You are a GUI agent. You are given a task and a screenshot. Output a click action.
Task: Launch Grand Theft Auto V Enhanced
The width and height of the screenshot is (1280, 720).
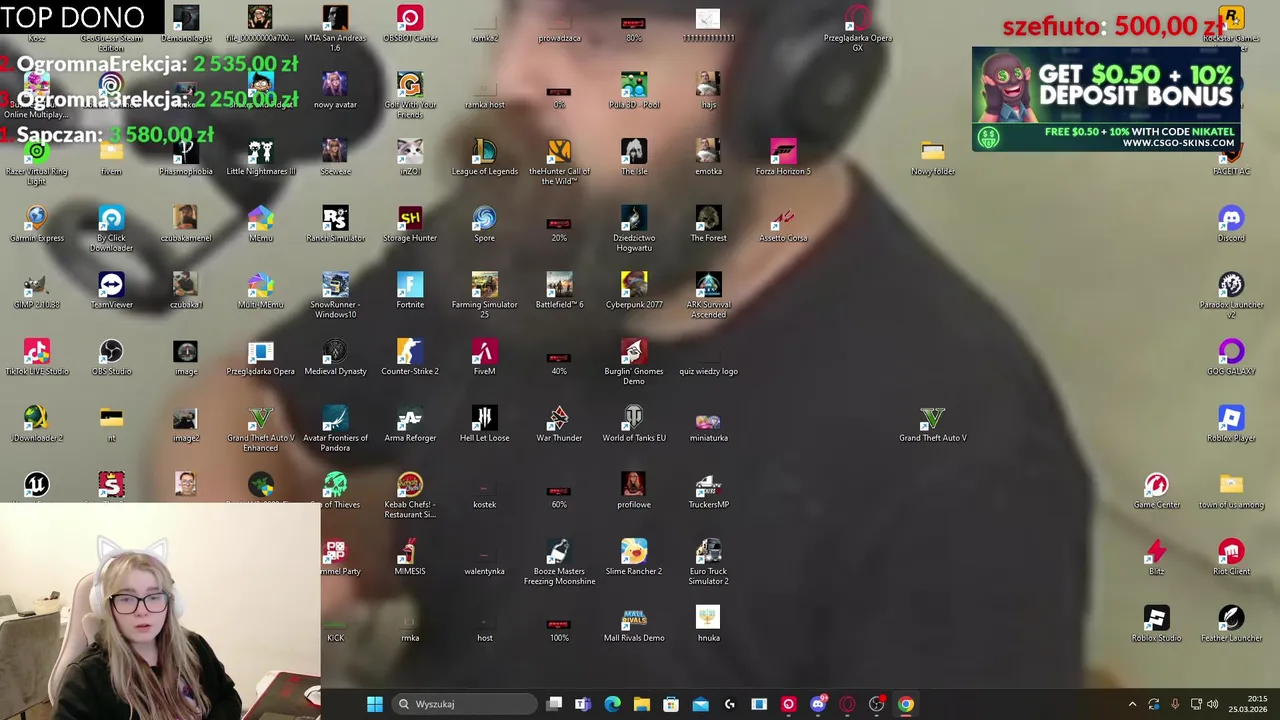pos(260,428)
